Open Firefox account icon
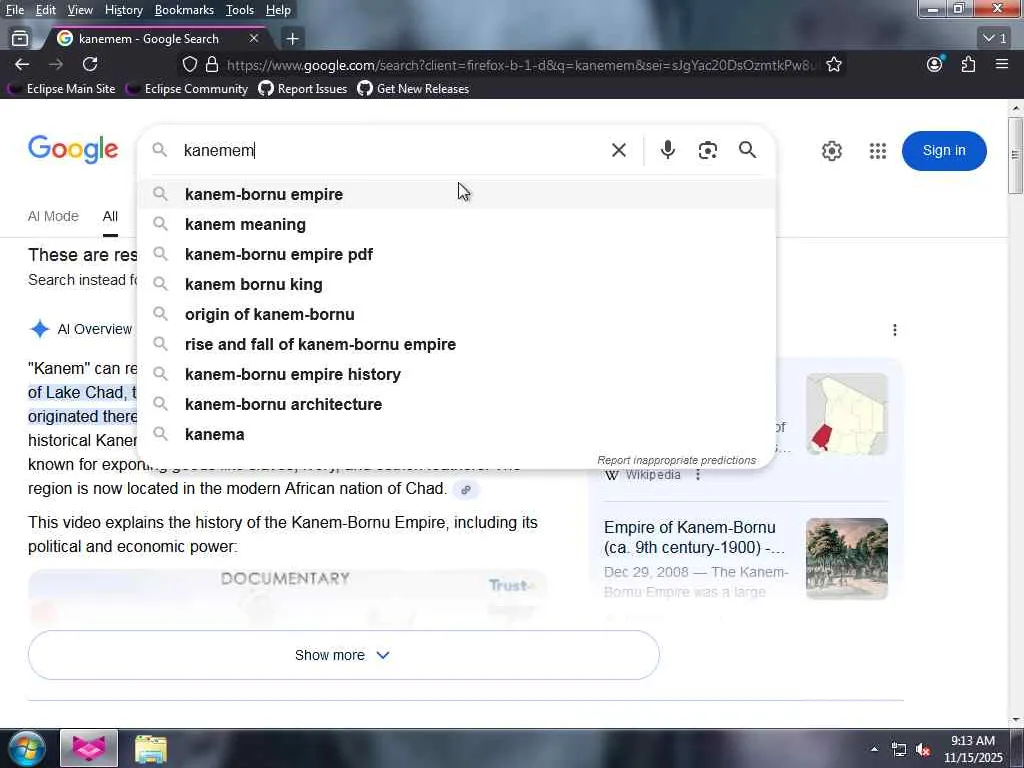 (x=935, y=64)
